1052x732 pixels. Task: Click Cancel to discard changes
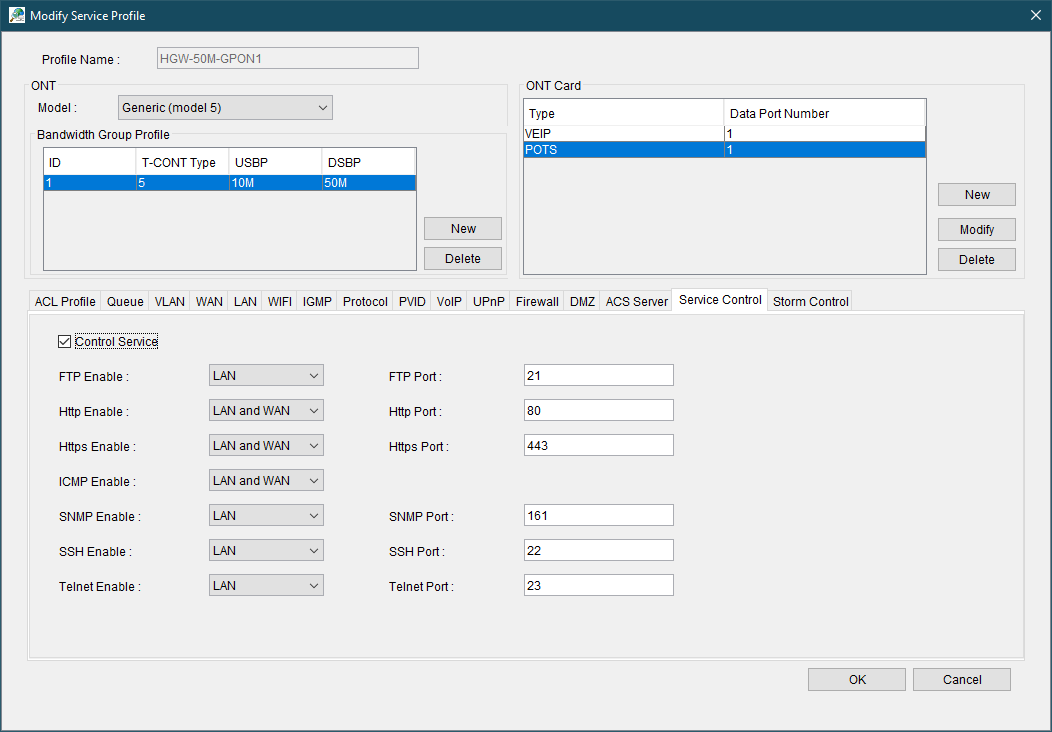coord(961,680)
